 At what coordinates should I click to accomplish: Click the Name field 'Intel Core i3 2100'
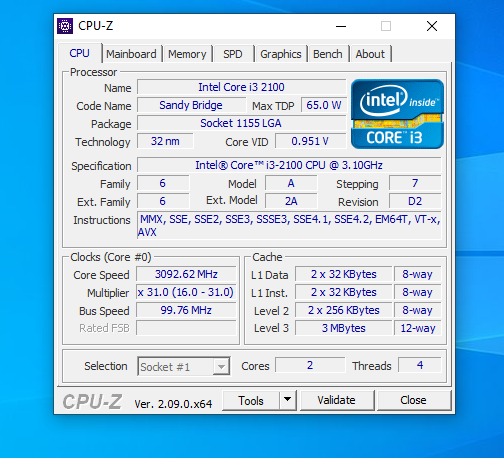point(241,87)
